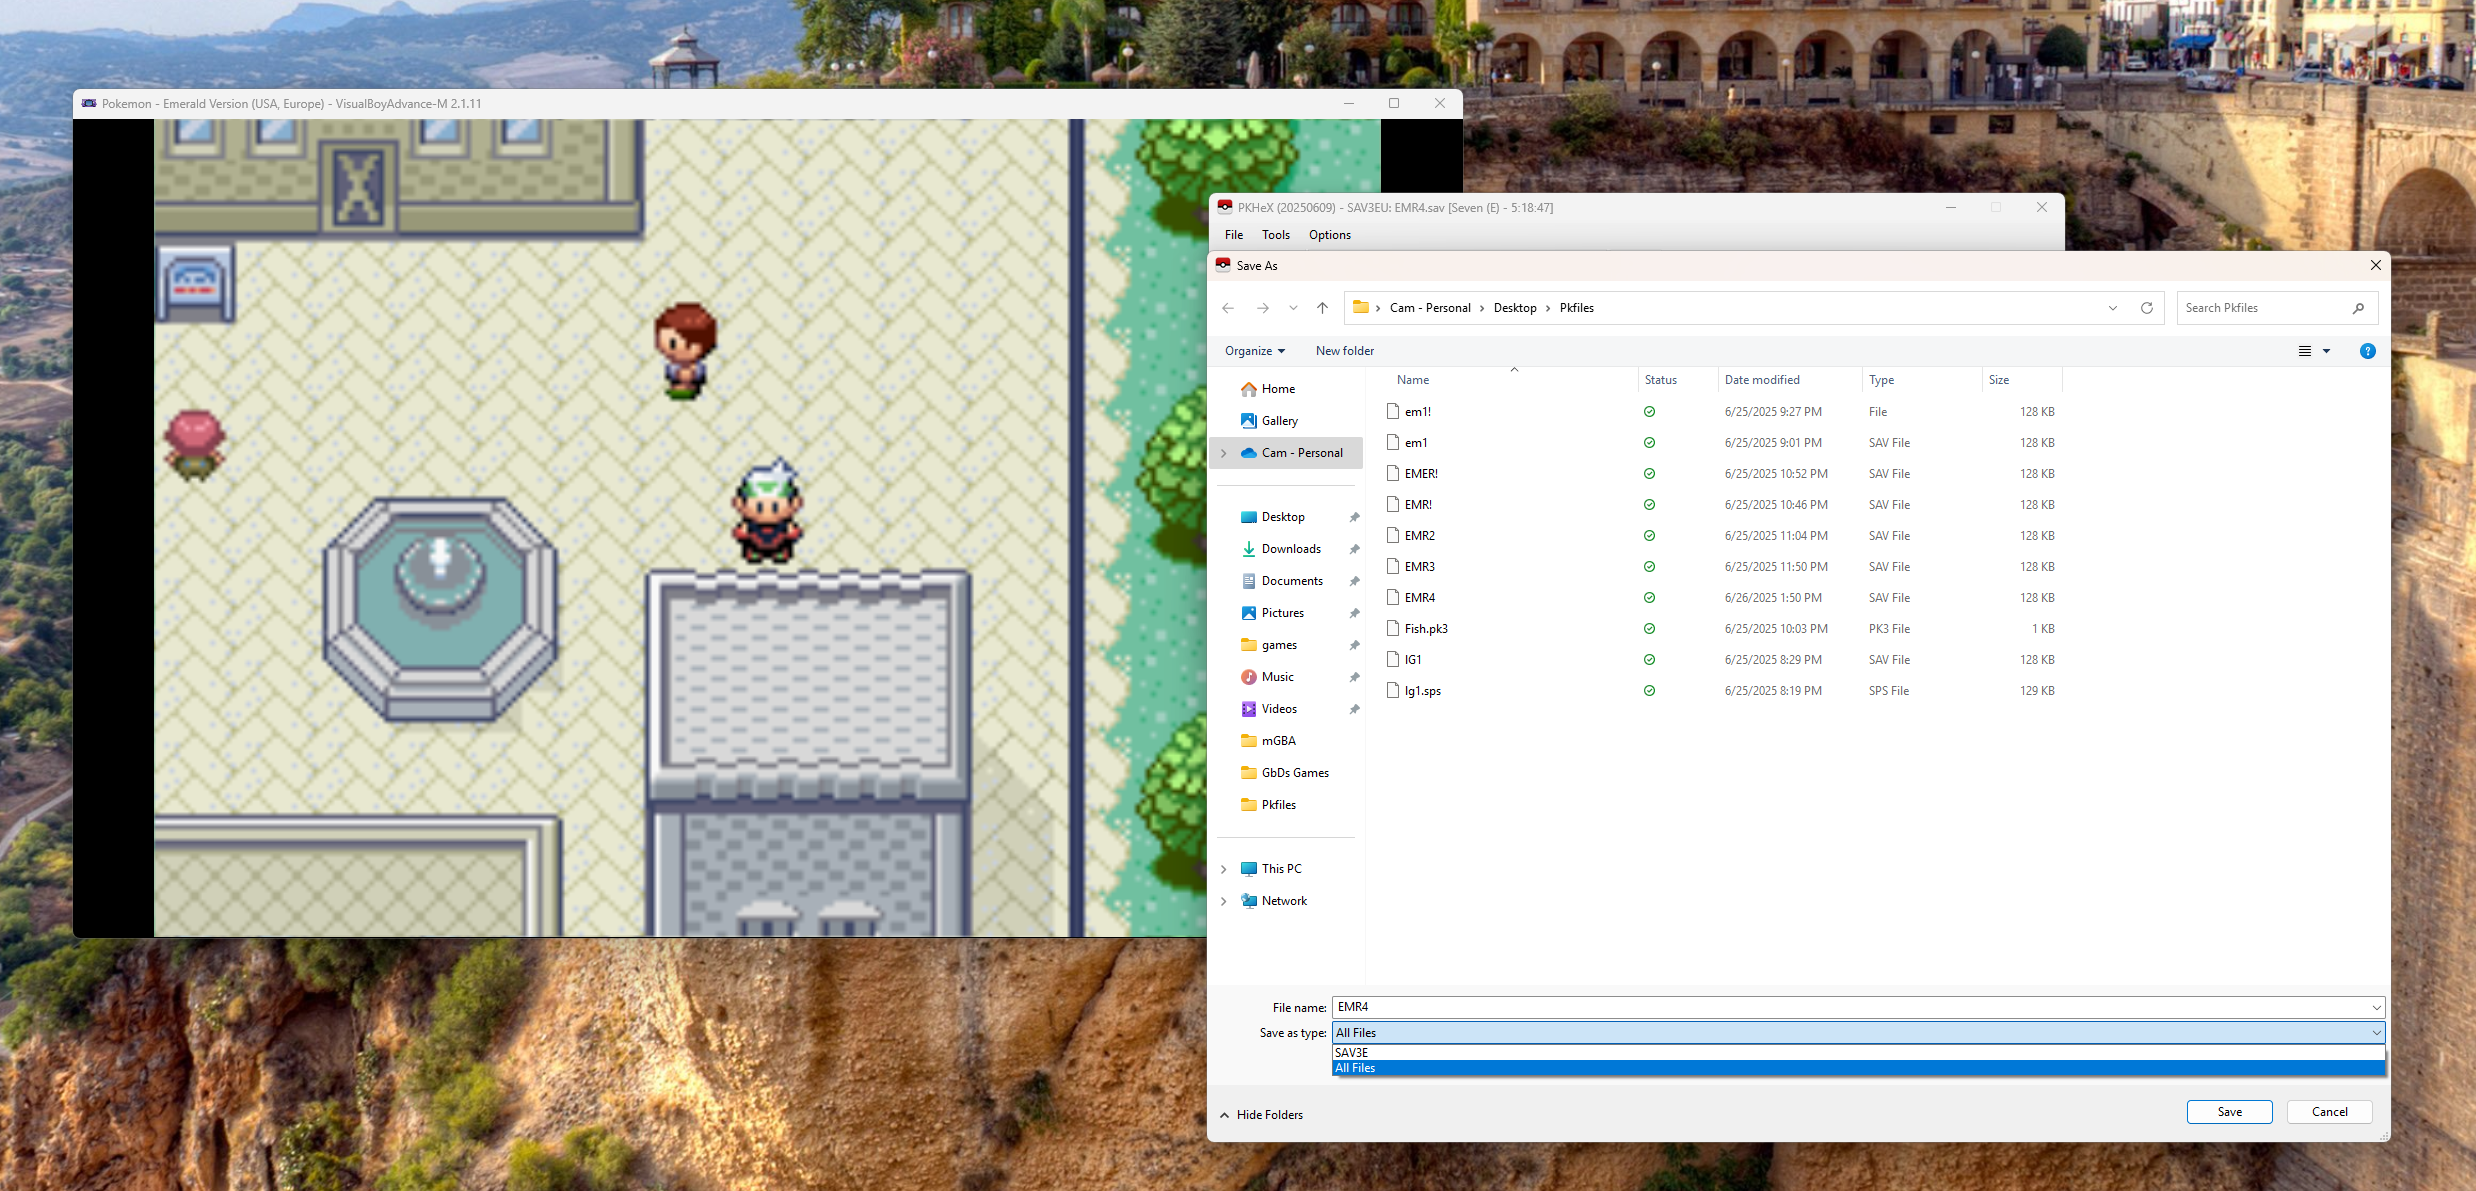Select the Fish.pk3 file
Screen dimensions: 2476x1191
tap(1425, 629)
